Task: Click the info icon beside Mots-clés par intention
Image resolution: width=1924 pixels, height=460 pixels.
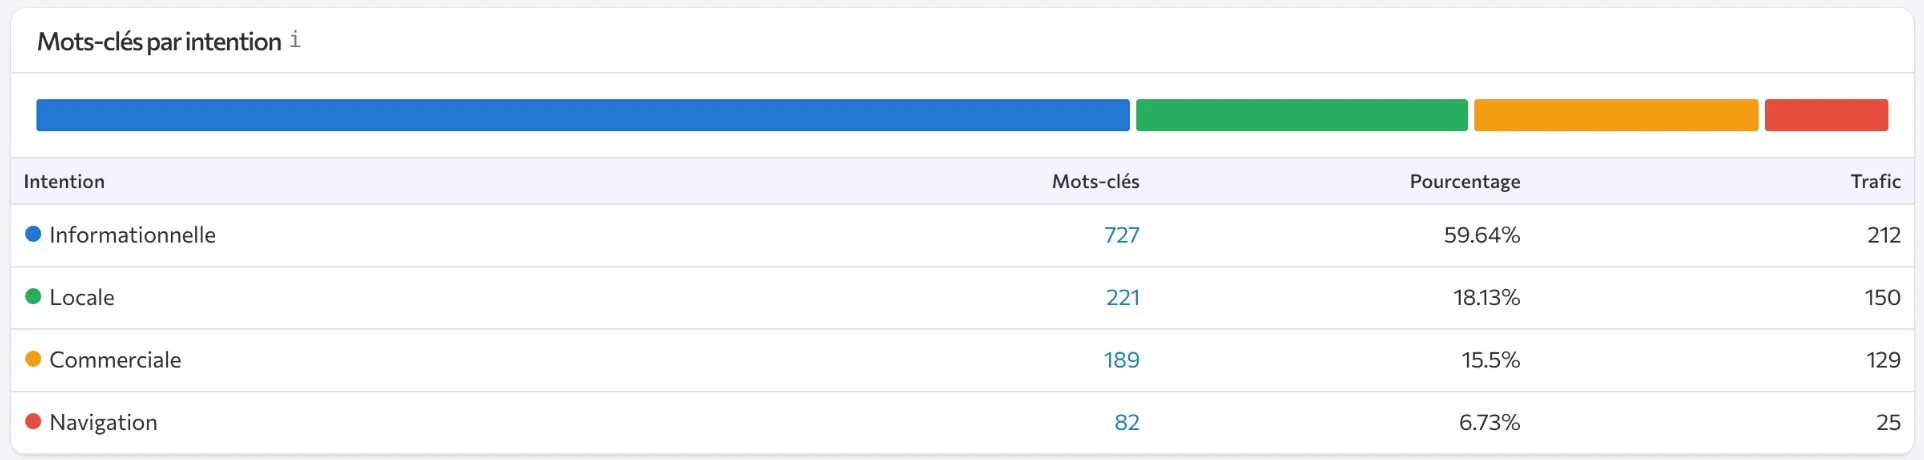Action: 295,40
